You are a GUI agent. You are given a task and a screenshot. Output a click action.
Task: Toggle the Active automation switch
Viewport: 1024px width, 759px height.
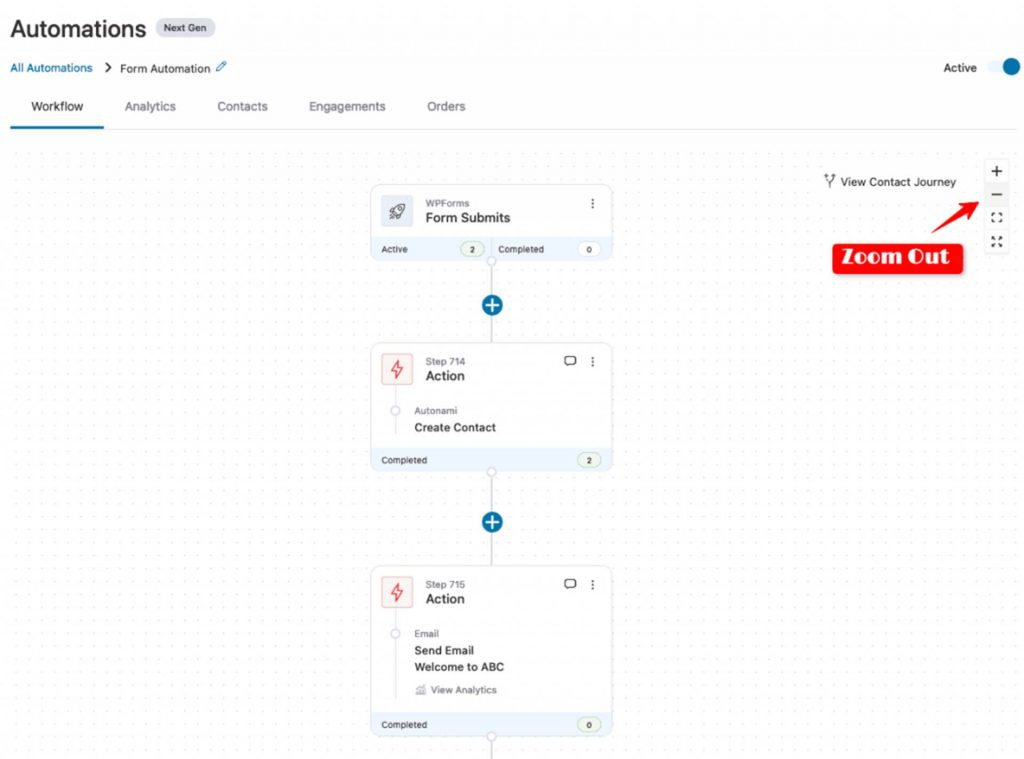pyautogui.click(x=1003, y=67)
